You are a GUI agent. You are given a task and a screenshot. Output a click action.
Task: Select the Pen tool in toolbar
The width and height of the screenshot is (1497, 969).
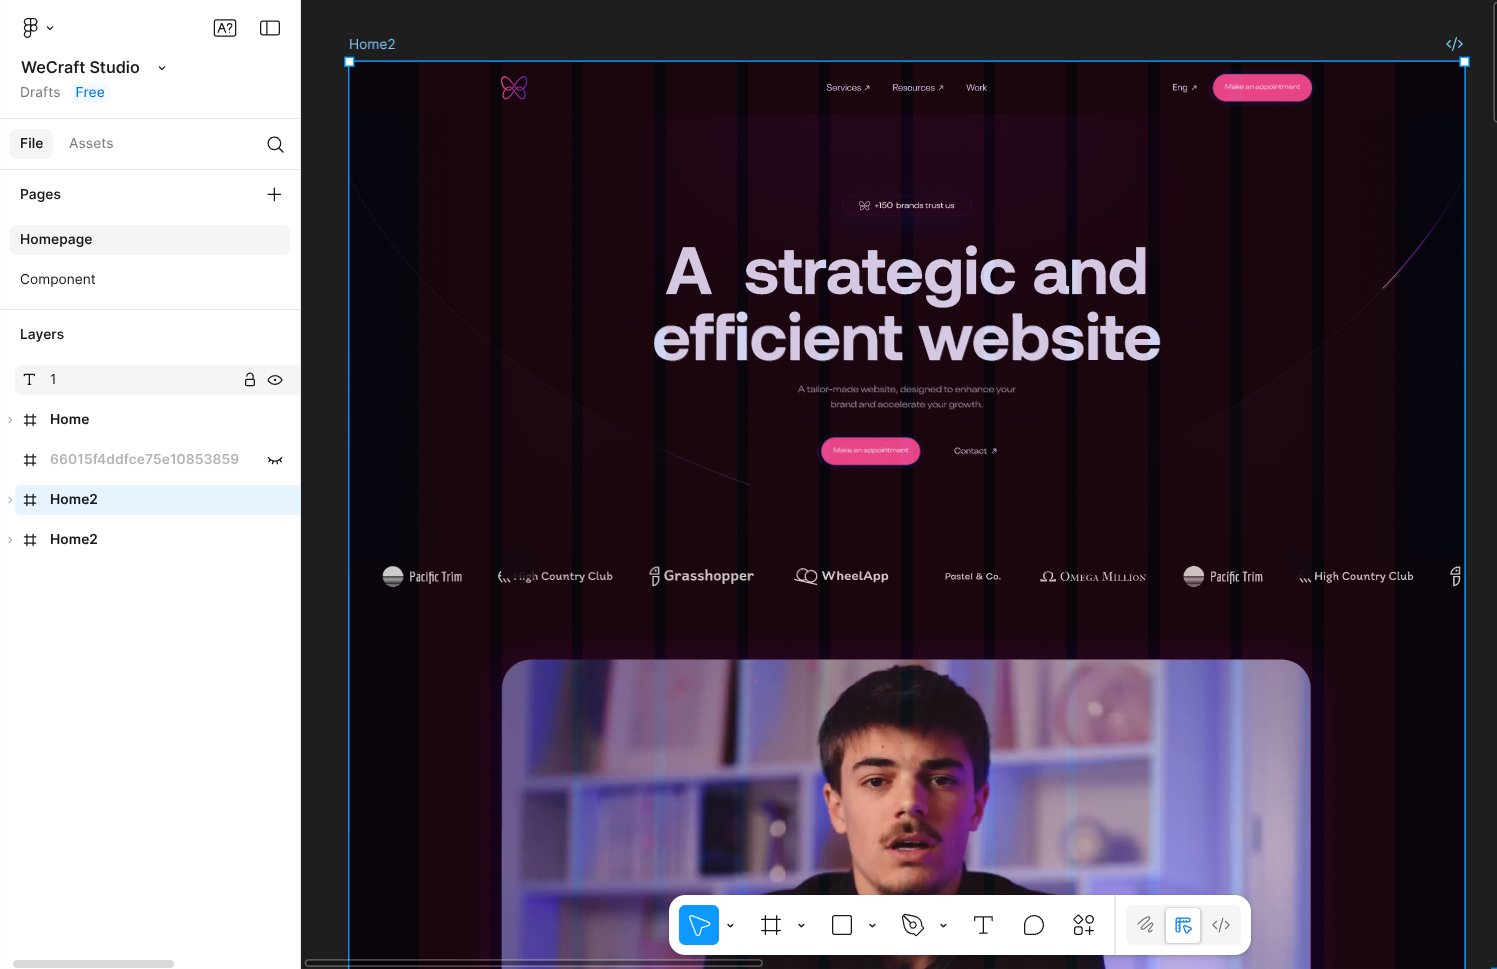(x=913, y=925)
